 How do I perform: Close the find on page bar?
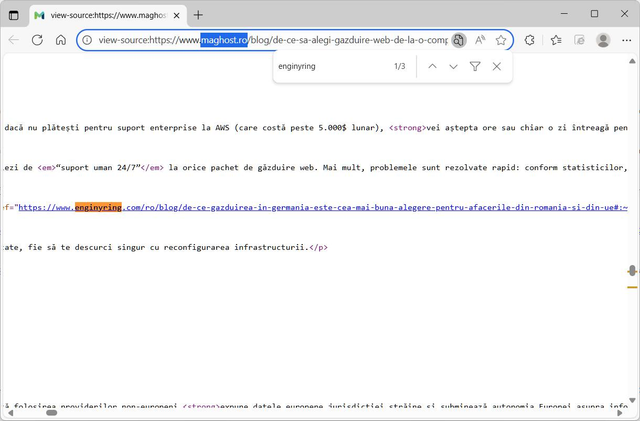497,66
